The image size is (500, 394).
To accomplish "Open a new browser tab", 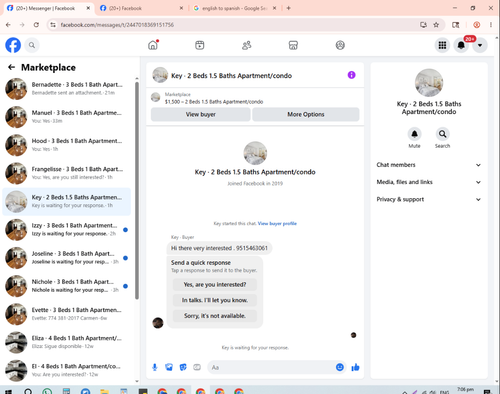I will (289, 8).
